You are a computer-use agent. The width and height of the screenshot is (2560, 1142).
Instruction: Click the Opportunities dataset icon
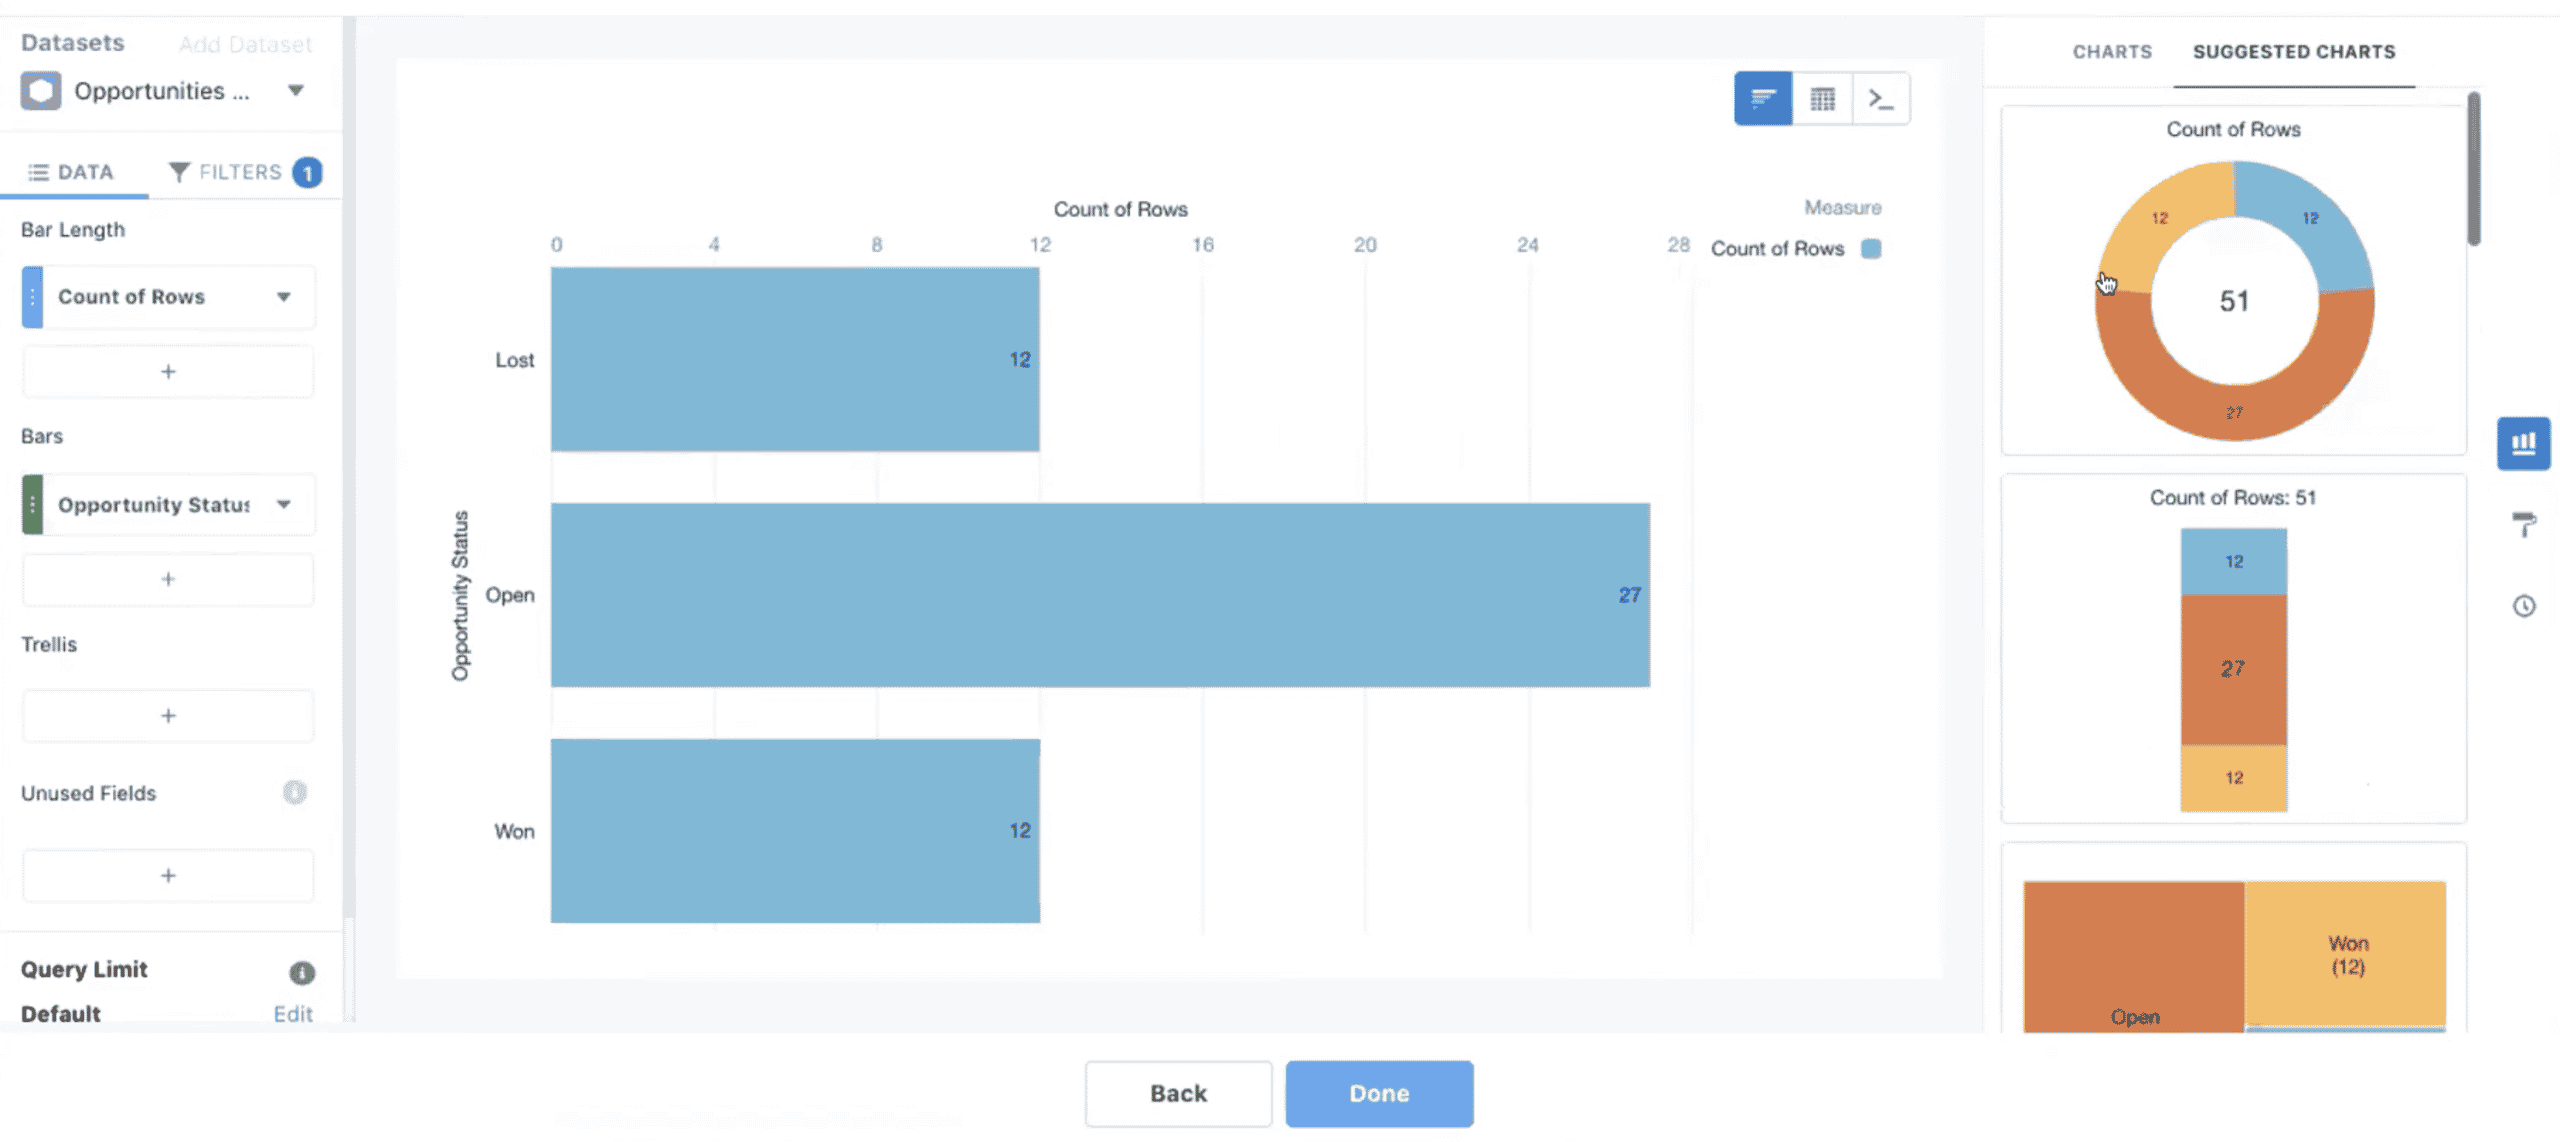point(41,91)
